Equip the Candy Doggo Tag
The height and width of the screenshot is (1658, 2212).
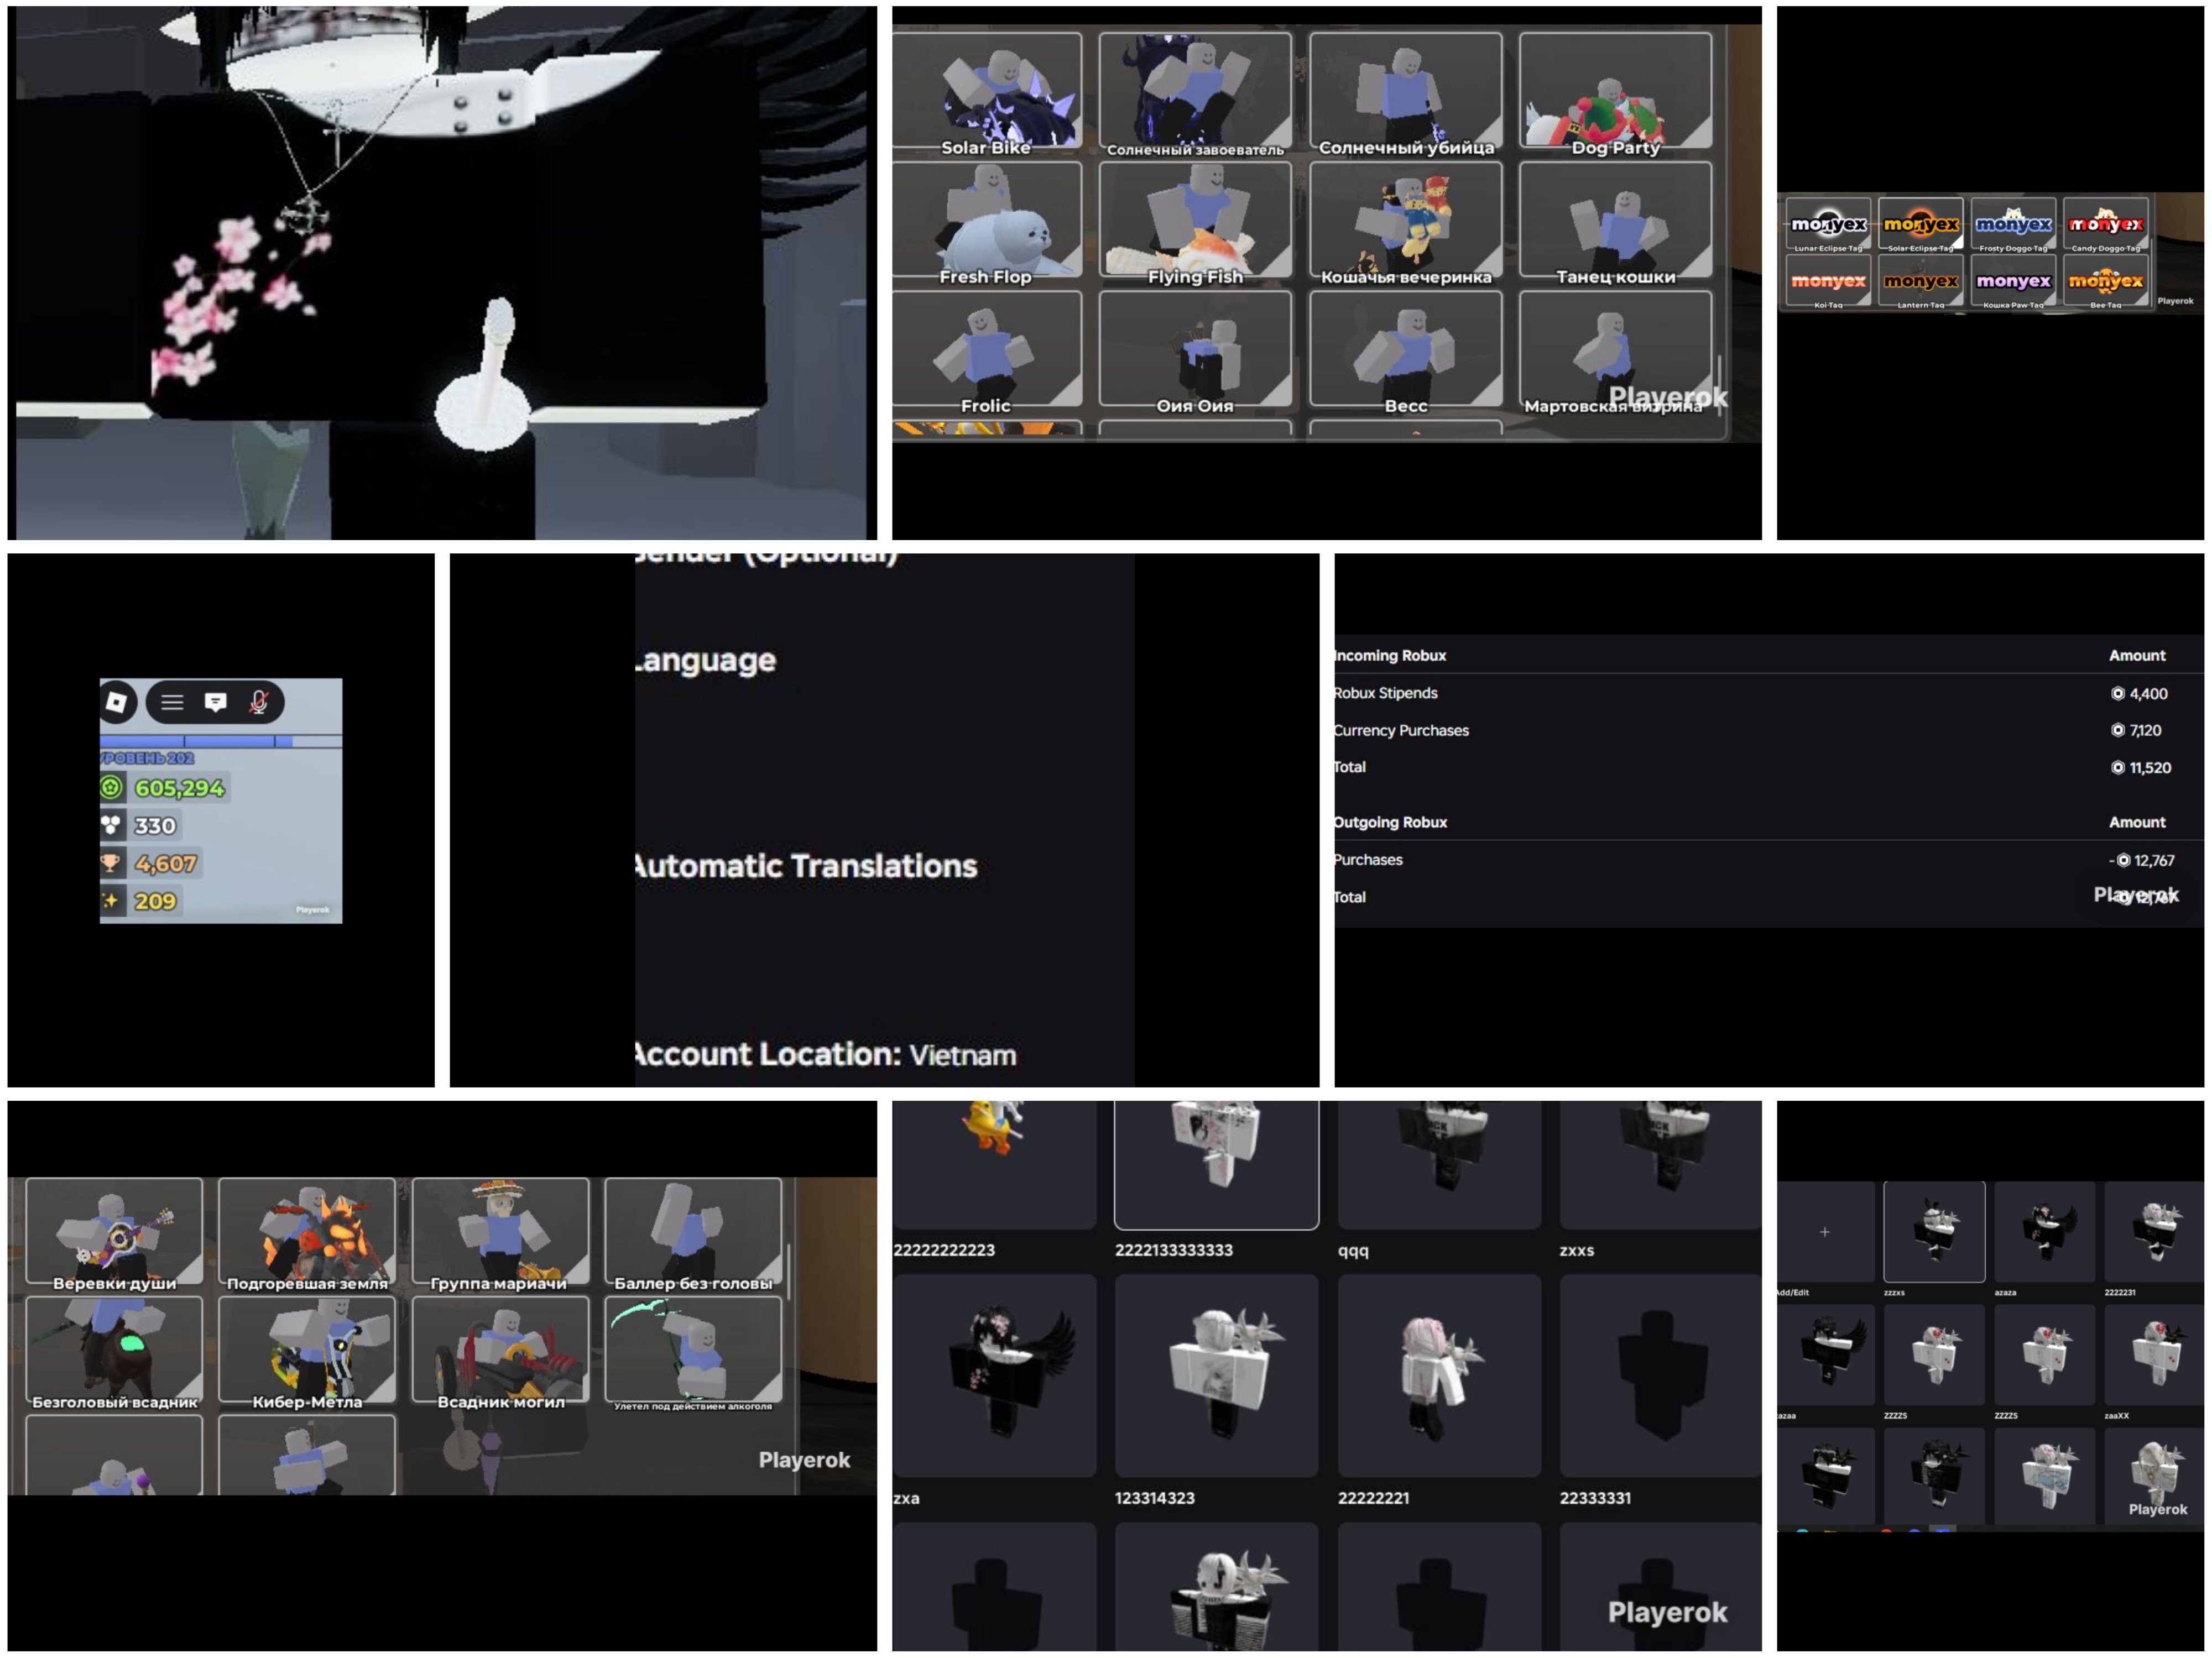tap(2105, 226)
